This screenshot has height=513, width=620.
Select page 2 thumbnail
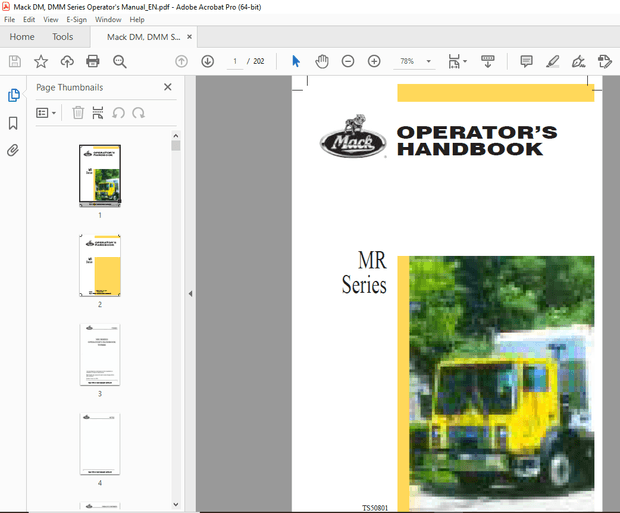click(100, 265)
